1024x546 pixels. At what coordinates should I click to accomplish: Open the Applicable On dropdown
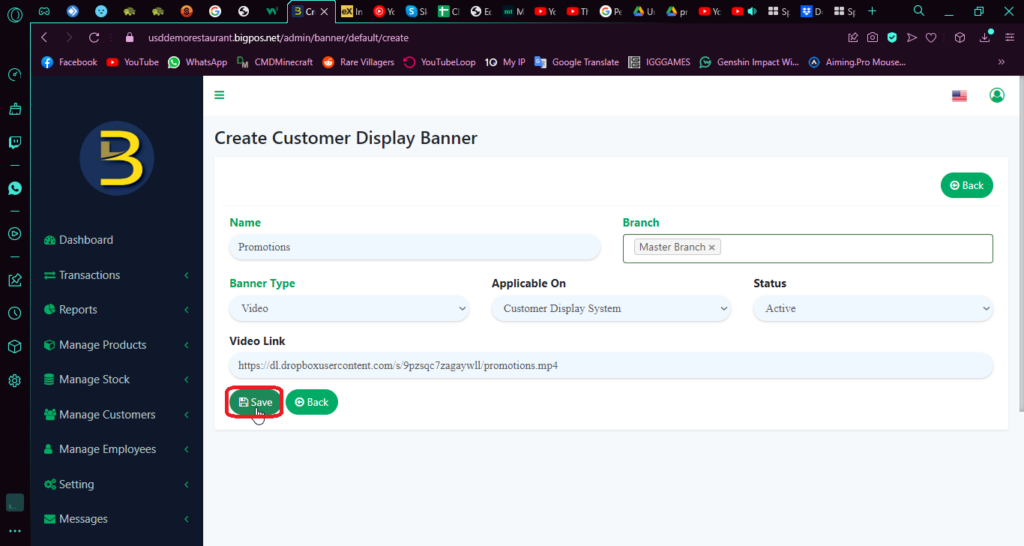(611, 308)
